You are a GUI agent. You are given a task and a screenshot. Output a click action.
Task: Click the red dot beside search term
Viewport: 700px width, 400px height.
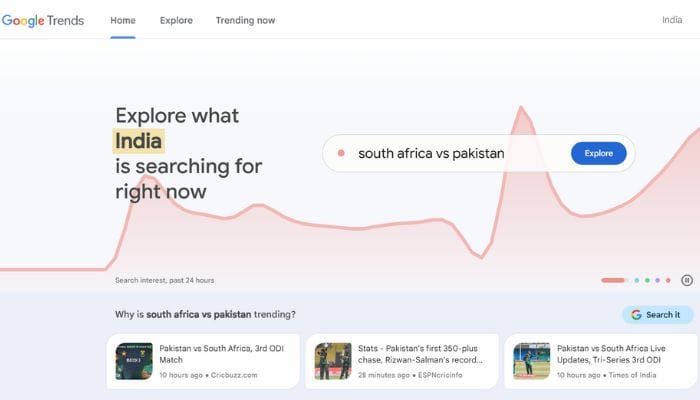pos(341,153)
